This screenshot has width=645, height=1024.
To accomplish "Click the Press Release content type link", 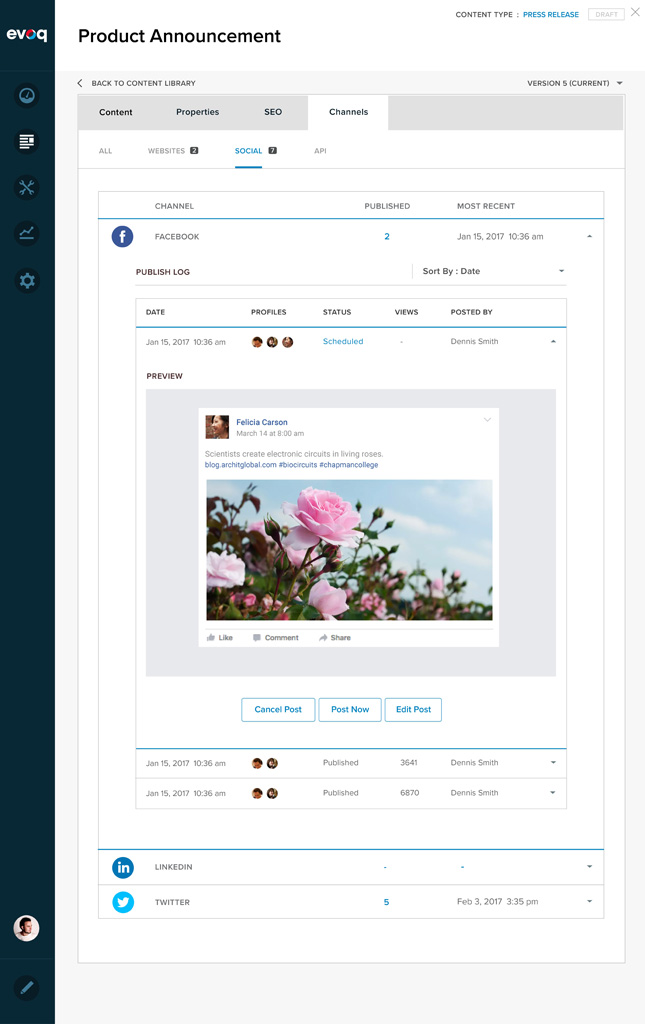I will point(550,14).
